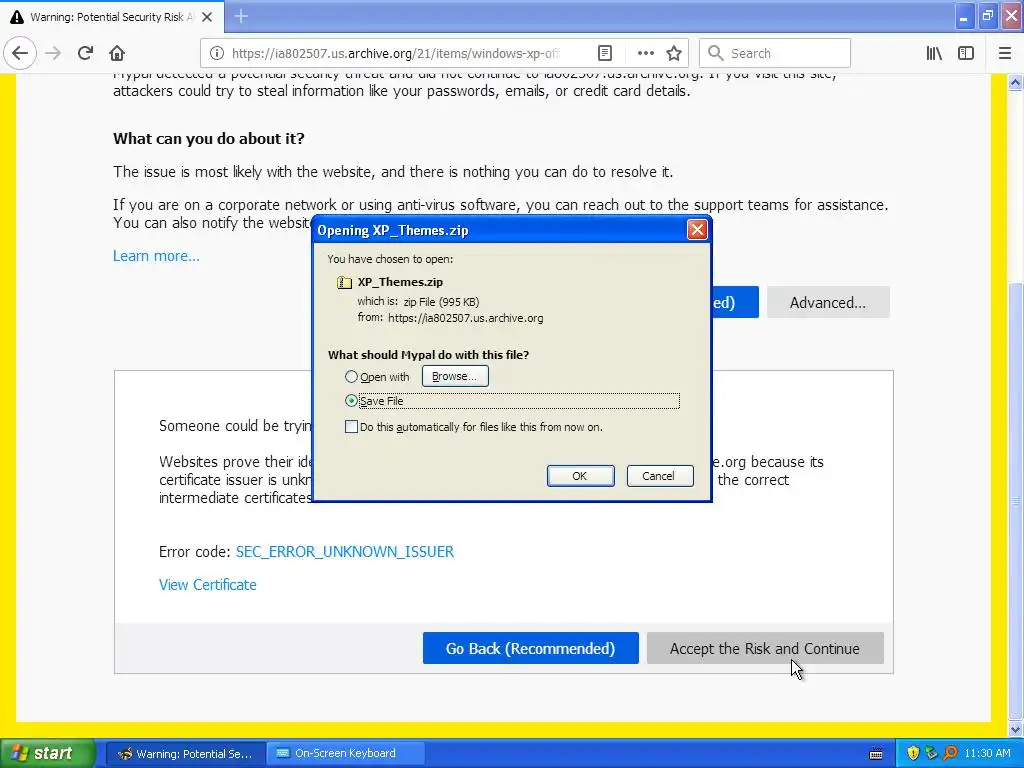Check Do this automatically for files

tap(351, 427)
